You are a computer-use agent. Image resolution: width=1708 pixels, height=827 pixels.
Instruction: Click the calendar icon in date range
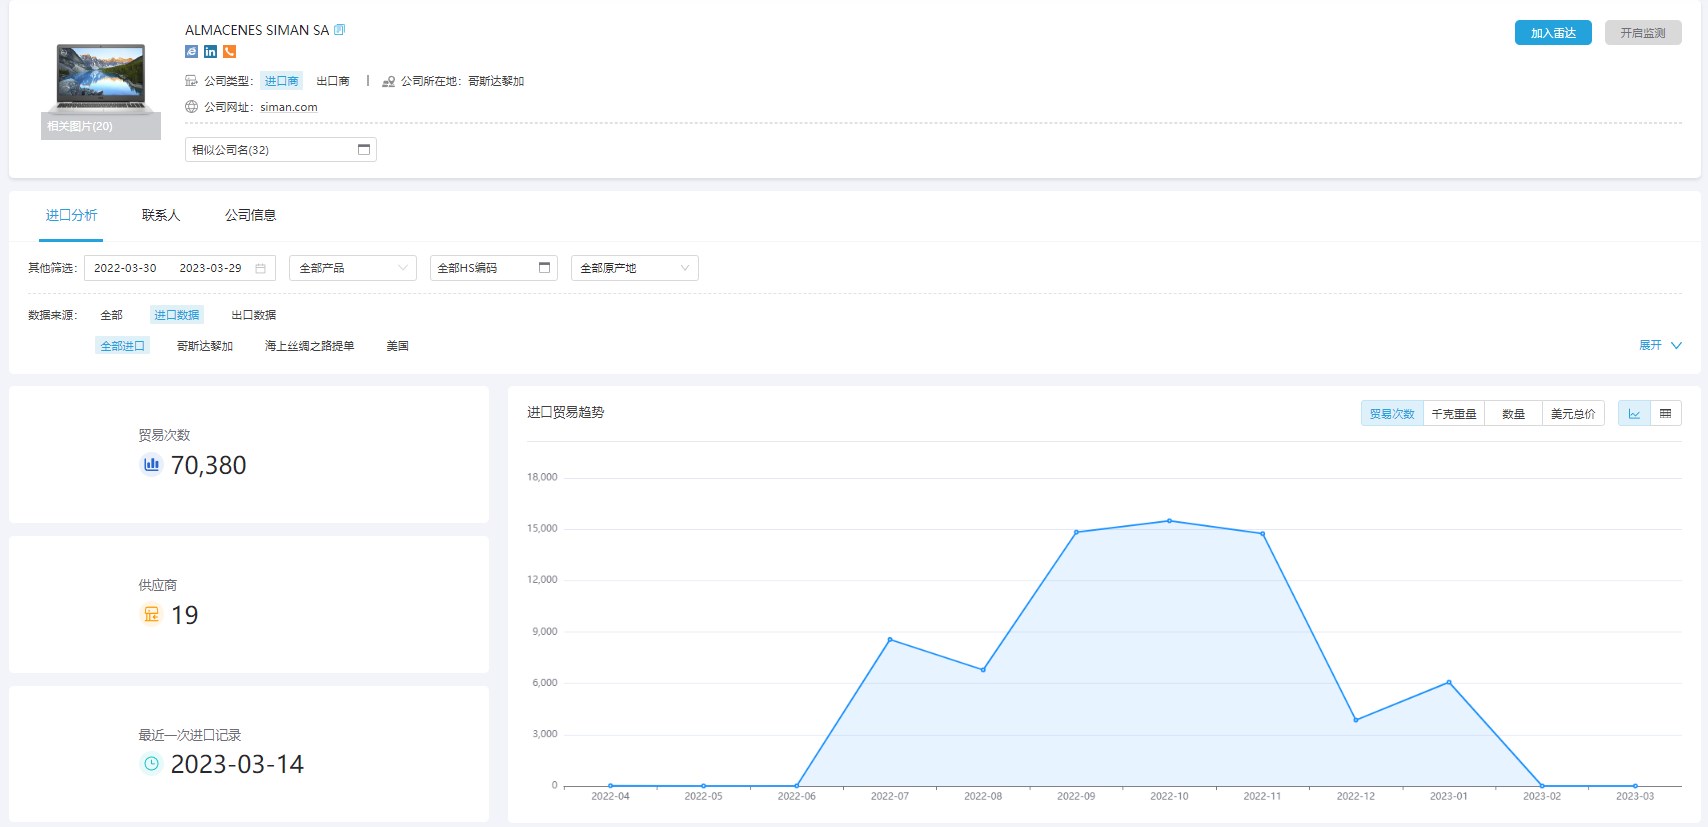point(260,268)
